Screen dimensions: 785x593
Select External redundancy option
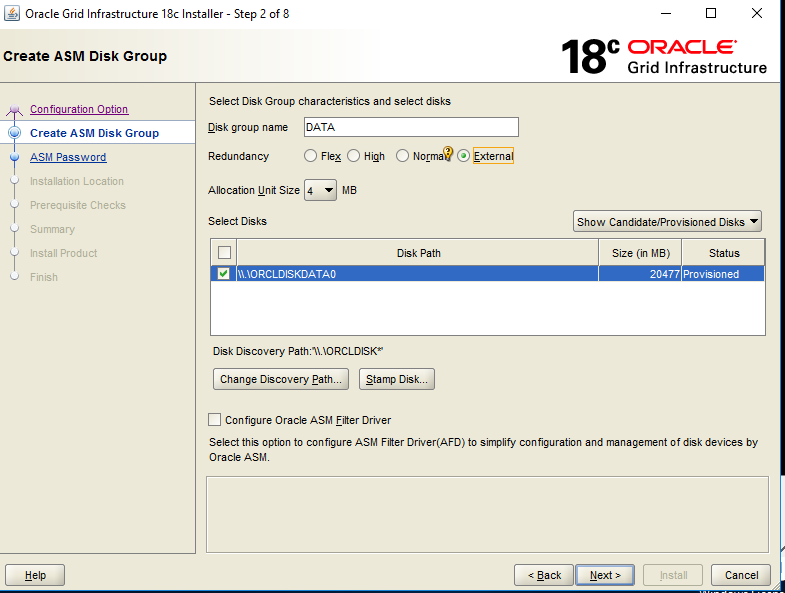(x=464, y=156)
